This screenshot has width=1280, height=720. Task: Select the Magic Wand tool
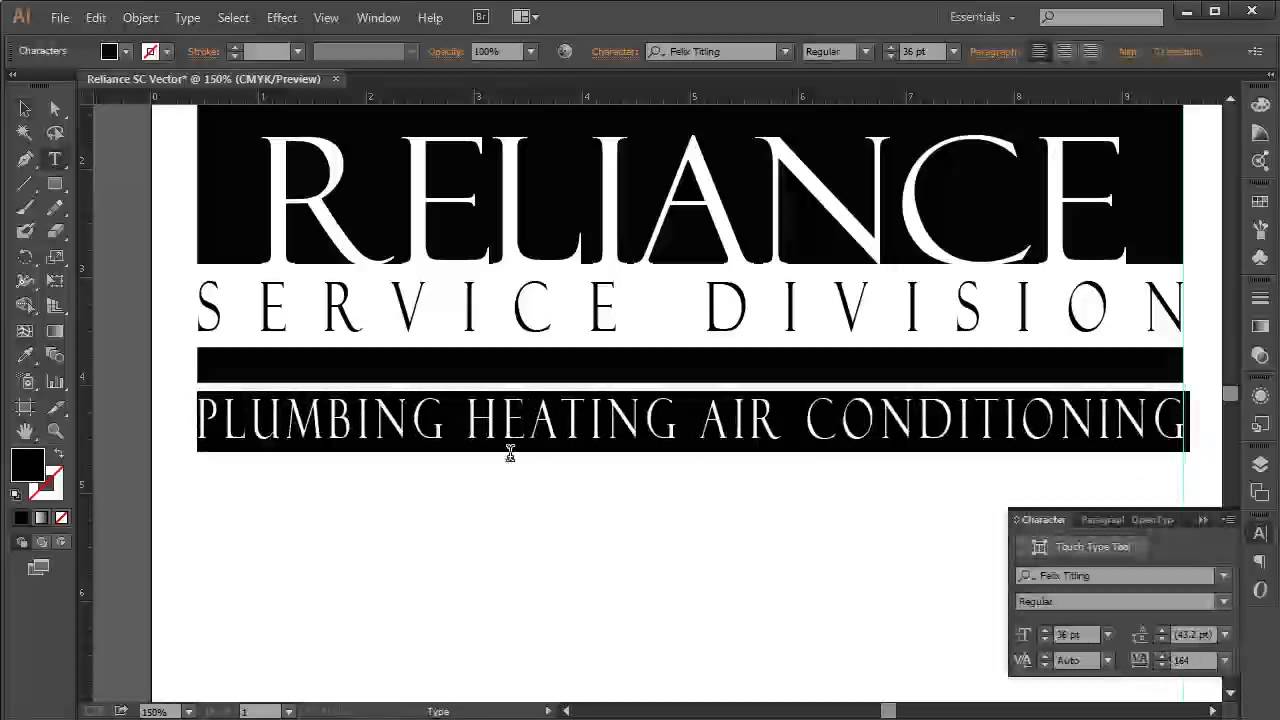[25, 133]
